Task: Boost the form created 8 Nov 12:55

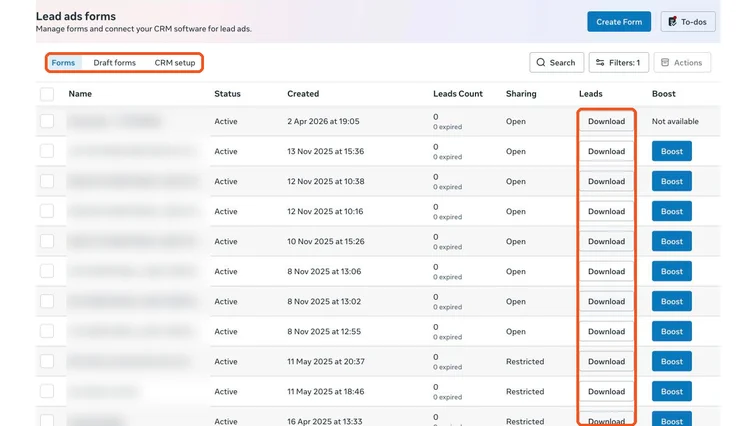Action: point(672,332)
